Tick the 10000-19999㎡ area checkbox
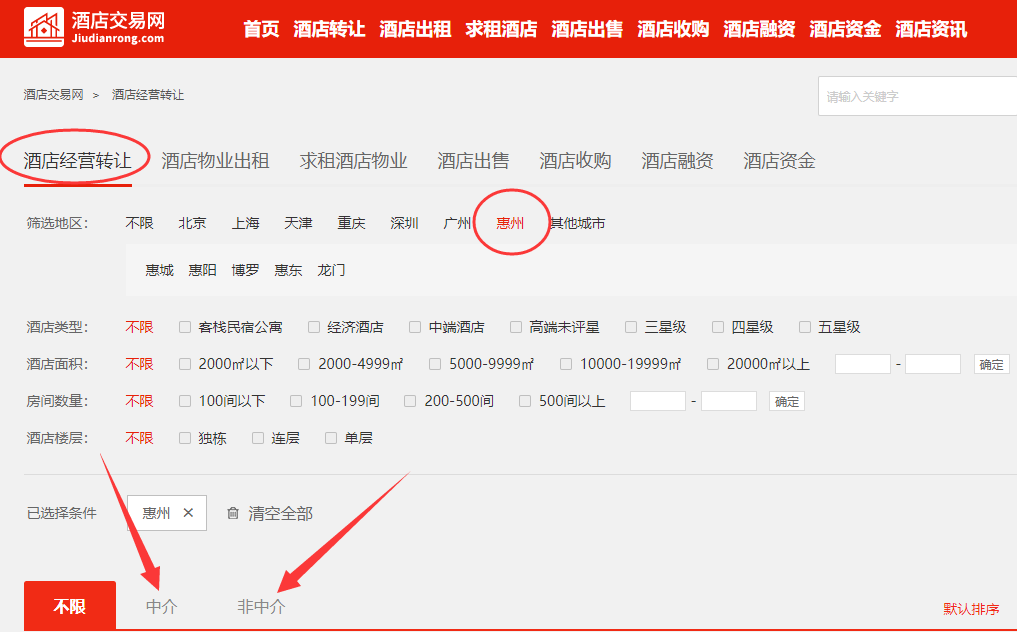This screenshot has width=1017, height=632. tap(566, 364)
